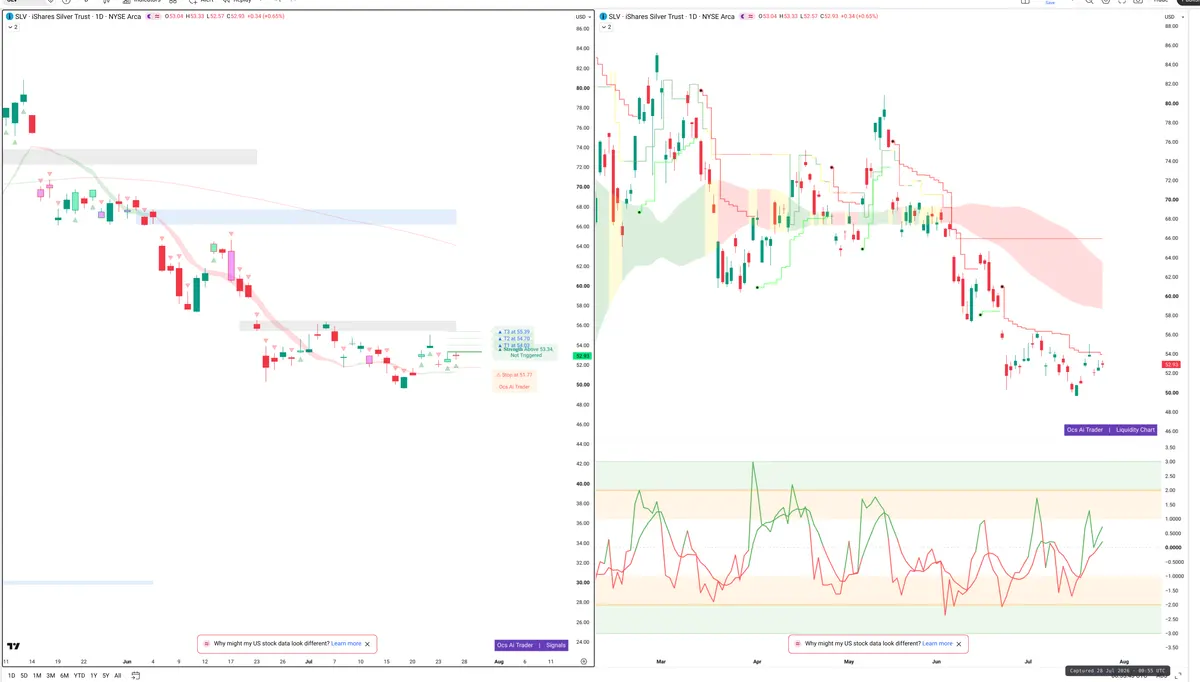
Task: Click Learn more link in right chart notice
Action: [937, 644]
